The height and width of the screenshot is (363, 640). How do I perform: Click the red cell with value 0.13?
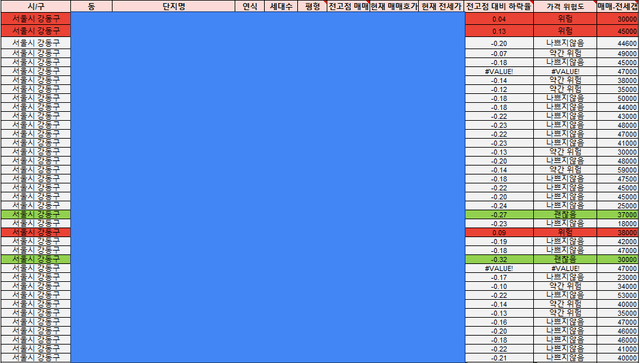click(499, 31)
